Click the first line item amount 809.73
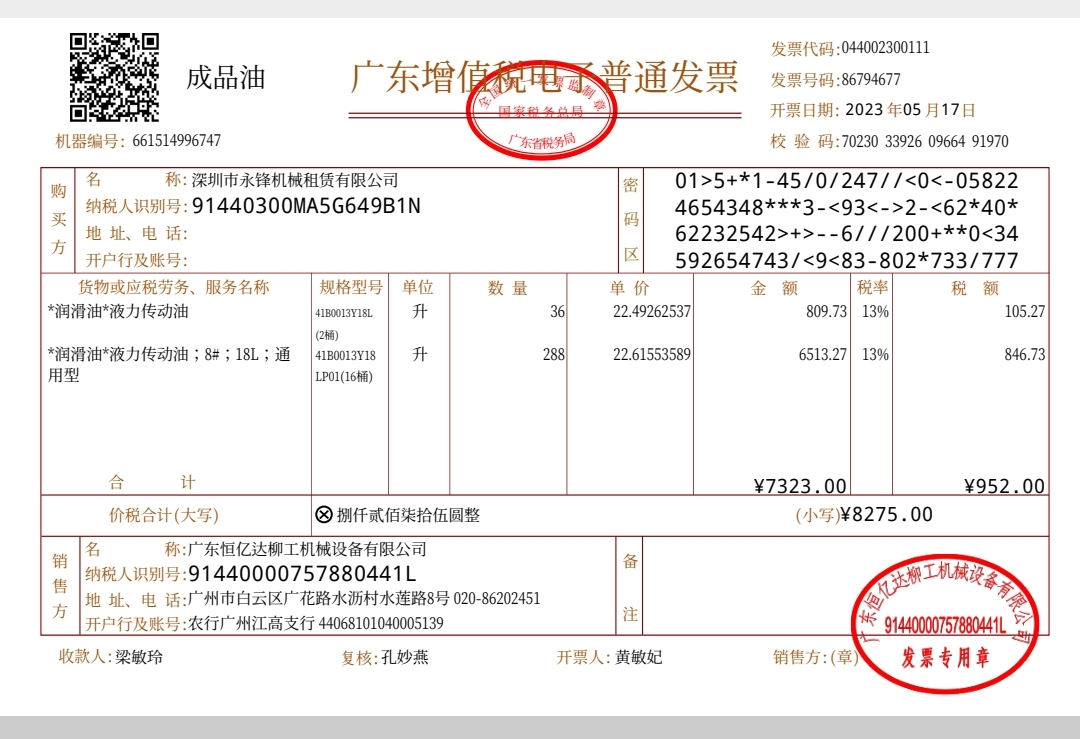This screenshot has height=739, width=1080. click(826, 312)
